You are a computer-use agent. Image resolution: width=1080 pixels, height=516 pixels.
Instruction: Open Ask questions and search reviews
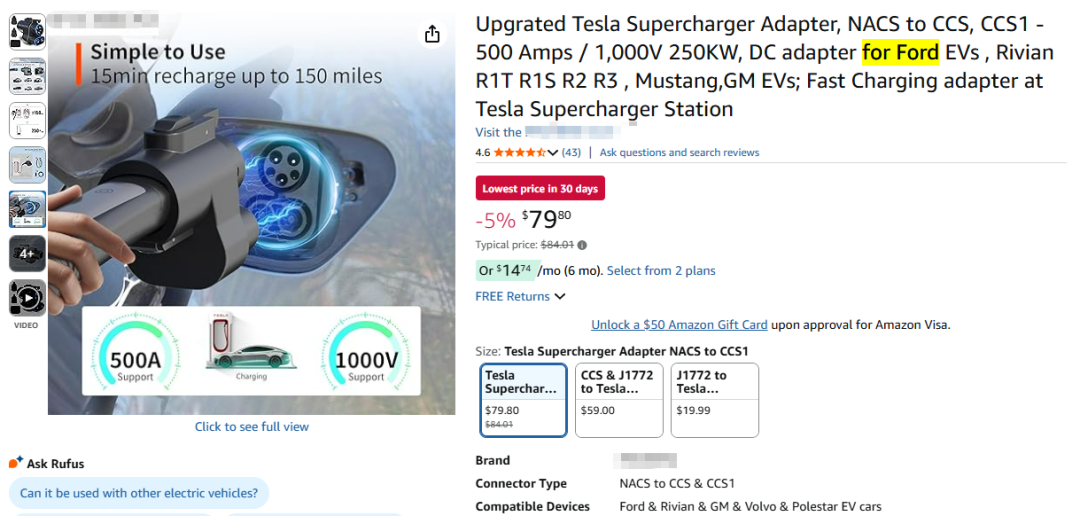[679, 153]
